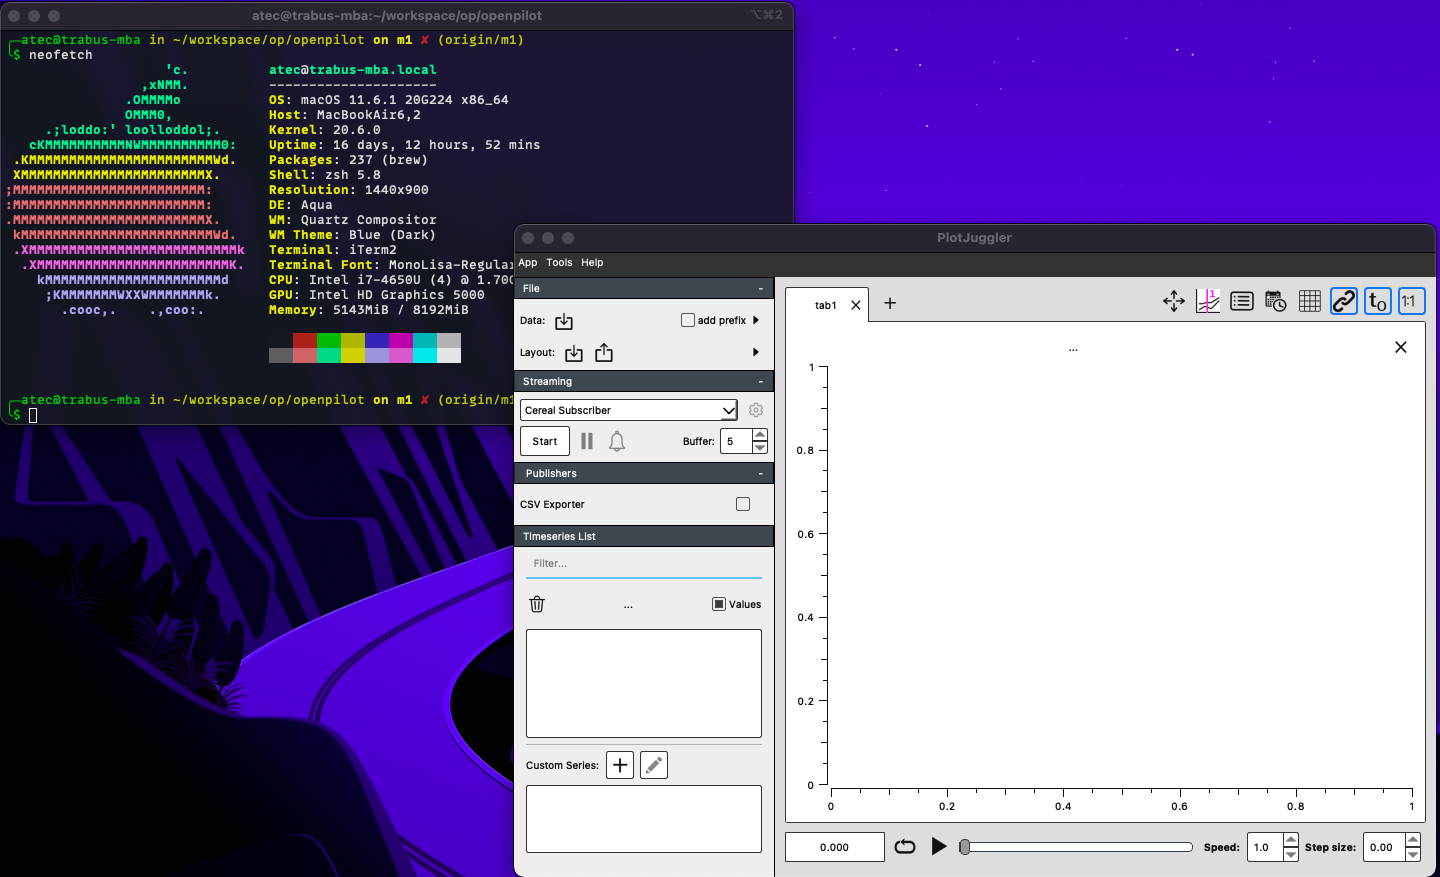
Task: Add a Custom Series with the plus icon
Action: (x=620, y=764)
